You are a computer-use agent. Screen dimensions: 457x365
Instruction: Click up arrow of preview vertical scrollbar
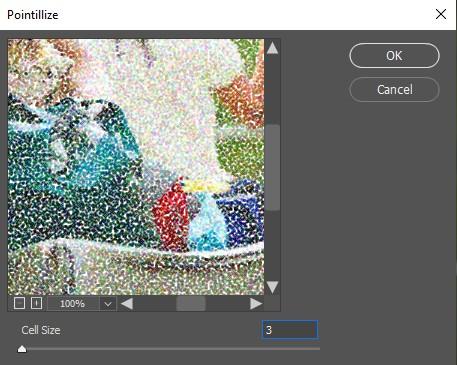coord(272,48)
